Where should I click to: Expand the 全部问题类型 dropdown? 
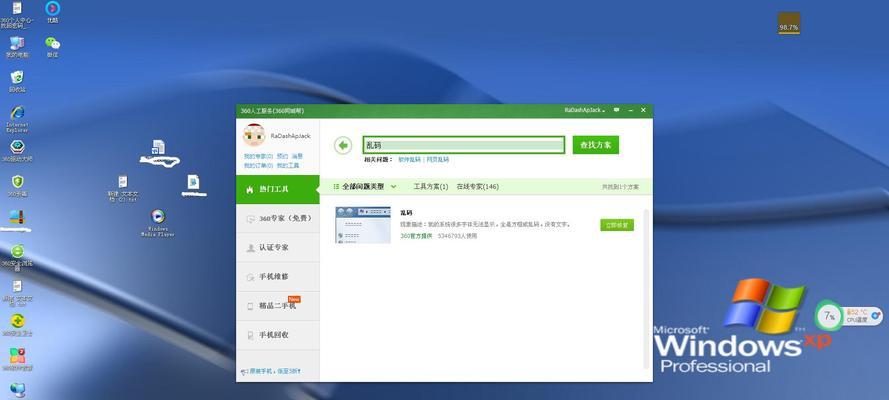click(x=365, y=186)
